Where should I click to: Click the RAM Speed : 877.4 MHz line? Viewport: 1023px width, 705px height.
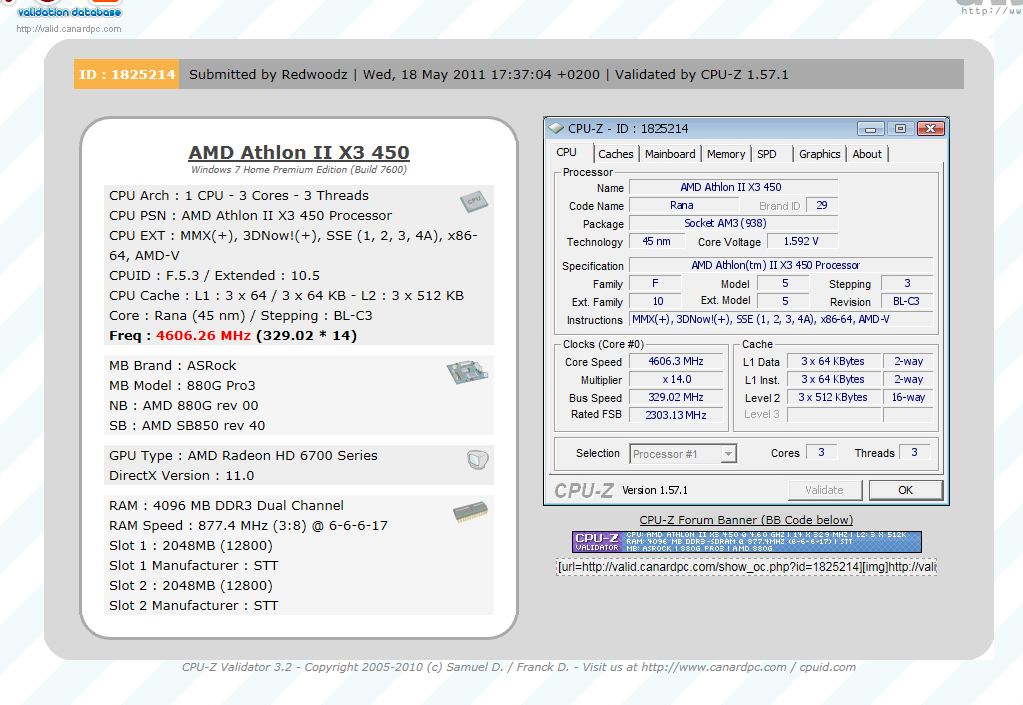point(248,526)
